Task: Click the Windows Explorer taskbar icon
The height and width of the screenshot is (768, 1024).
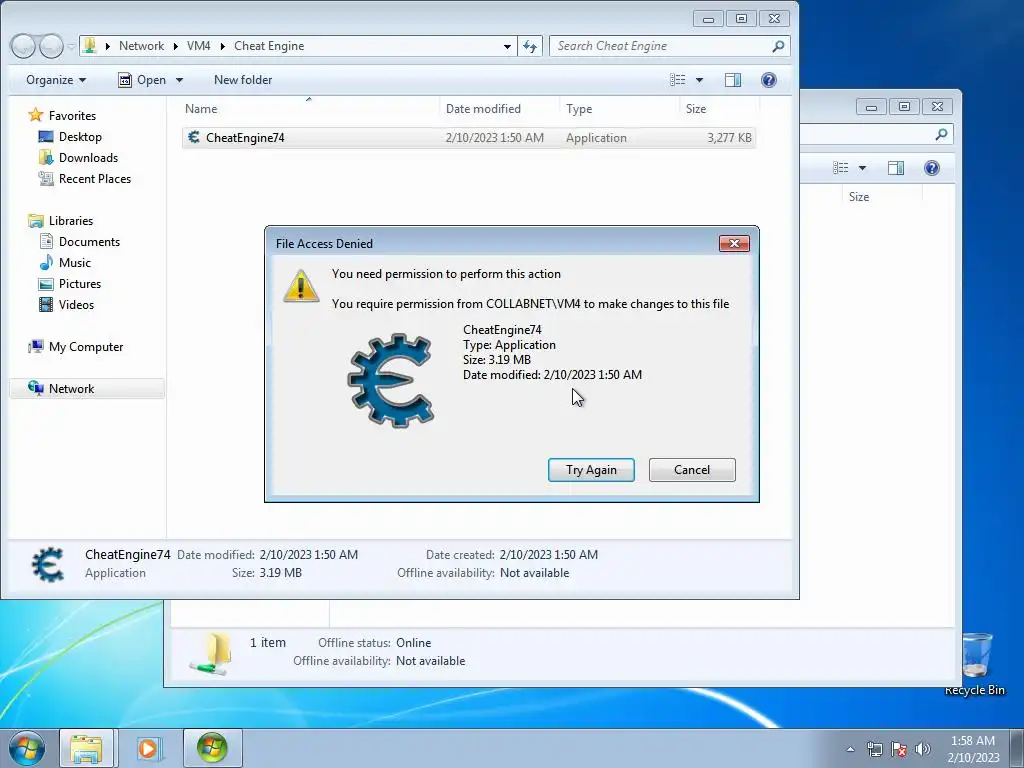Action: [x=86, y=748]
